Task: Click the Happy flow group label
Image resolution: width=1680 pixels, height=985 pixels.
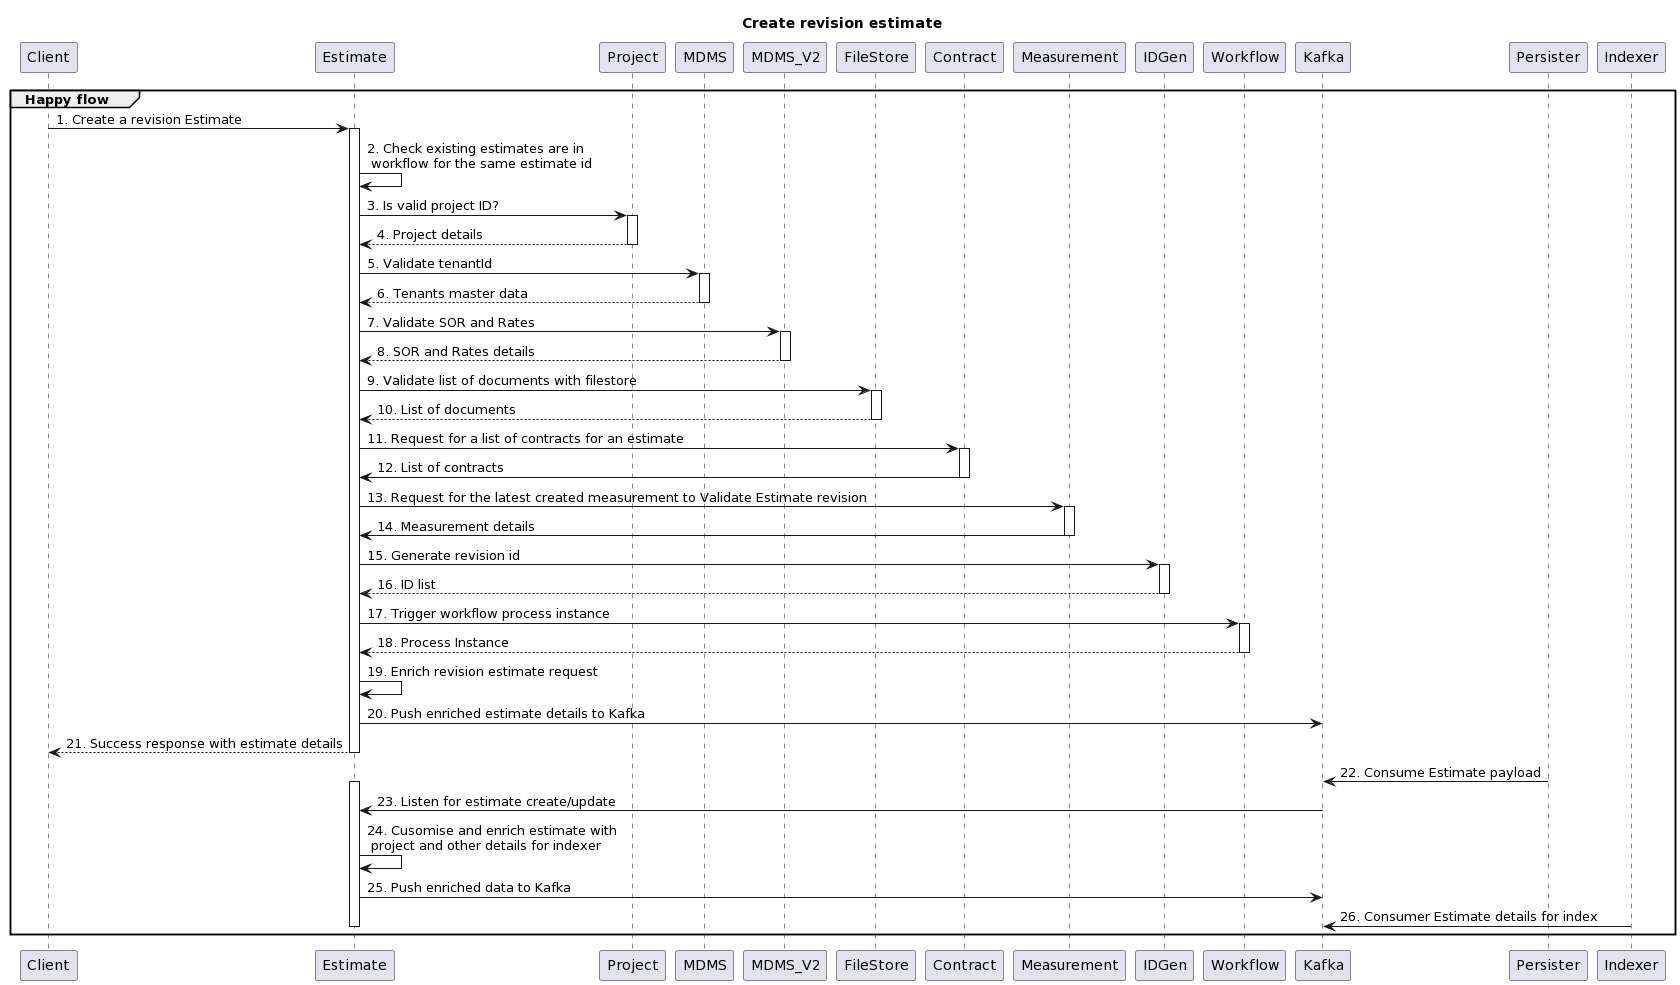Action: (x=67, y=99)
